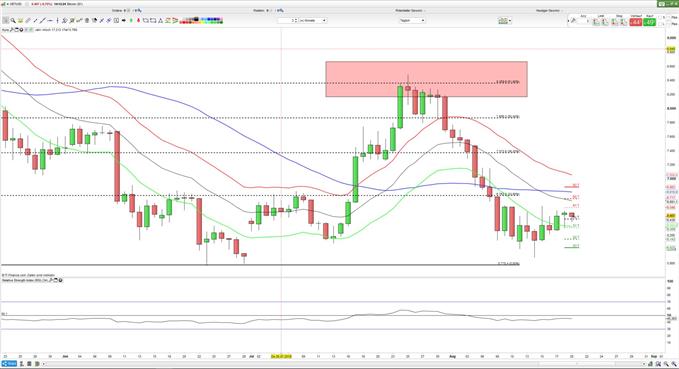Click the red Verkauf sell button
Image resolution: width=679 pixels, height=369 pixels.
[635, 21]
